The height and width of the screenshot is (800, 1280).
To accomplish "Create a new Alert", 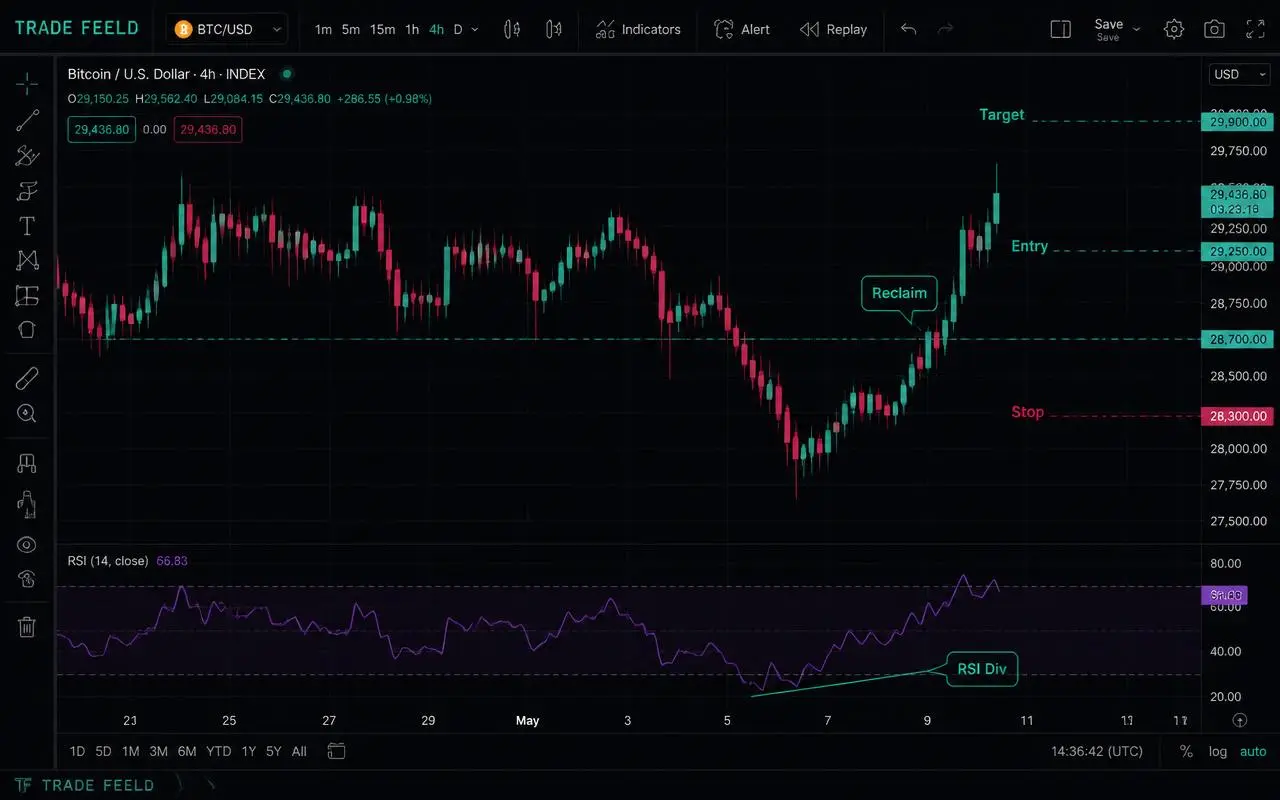I will pyautogui.click(x=742, y=29).
